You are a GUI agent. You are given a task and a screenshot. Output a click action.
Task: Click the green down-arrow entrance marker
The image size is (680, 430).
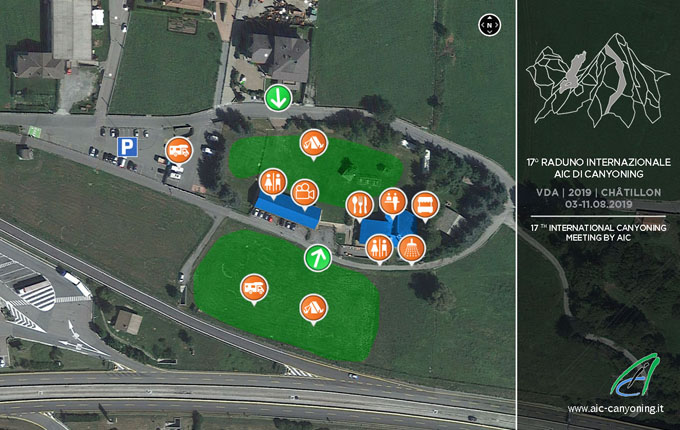tap(278, 98)
